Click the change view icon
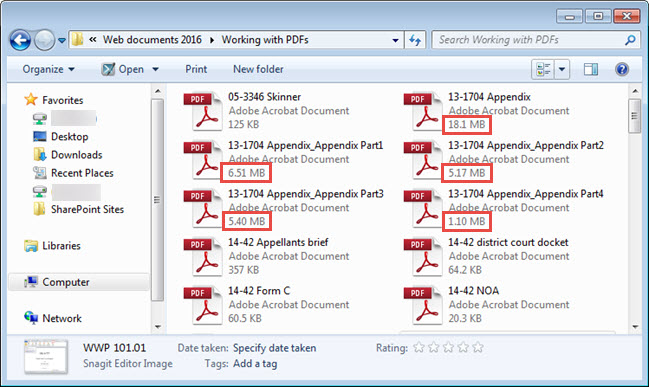 [x=543, y=69]
